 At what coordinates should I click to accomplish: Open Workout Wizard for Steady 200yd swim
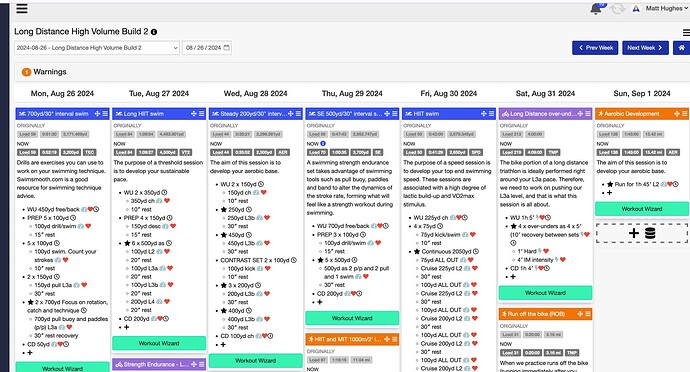[x=255, y=360]
